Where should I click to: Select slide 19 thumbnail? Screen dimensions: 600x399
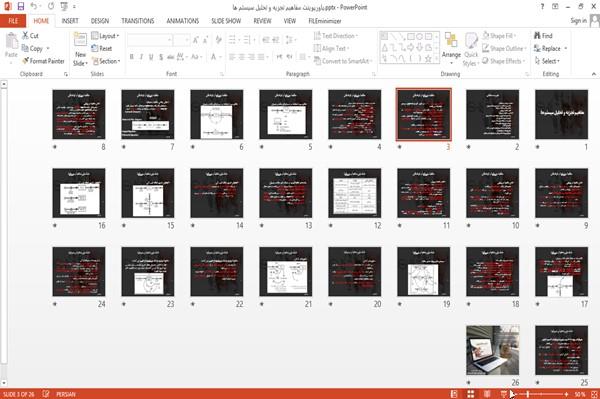pyautogui.click(x=424, y=272)
